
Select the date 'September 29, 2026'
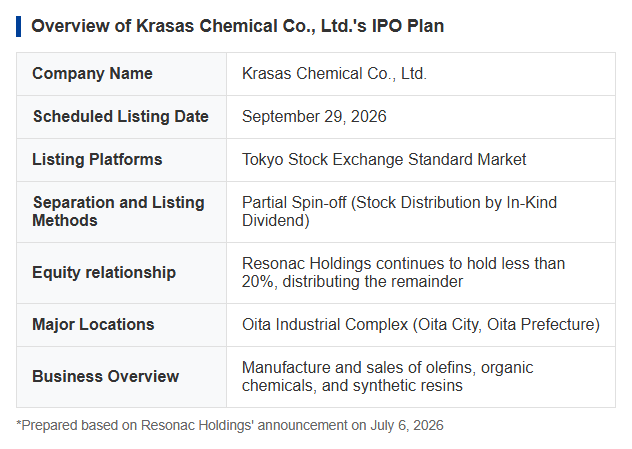(314, 117)
